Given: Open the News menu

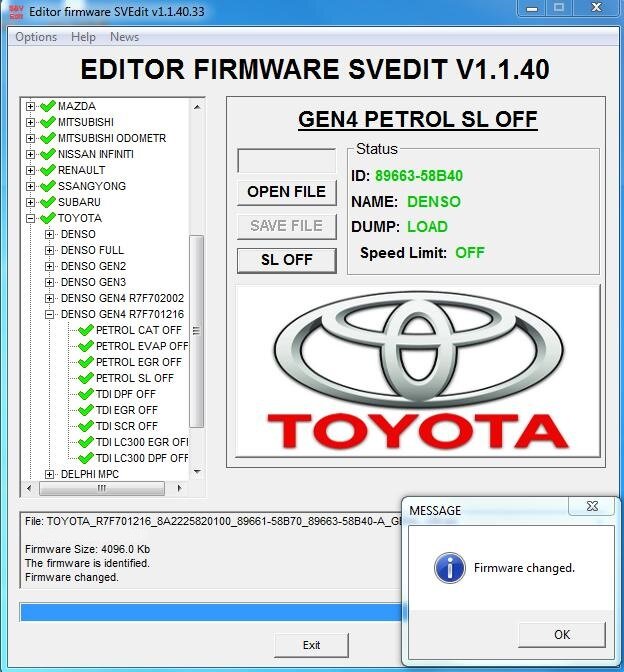Looking at the screenshot, I should pyautogui.click(x=124, y=37).
